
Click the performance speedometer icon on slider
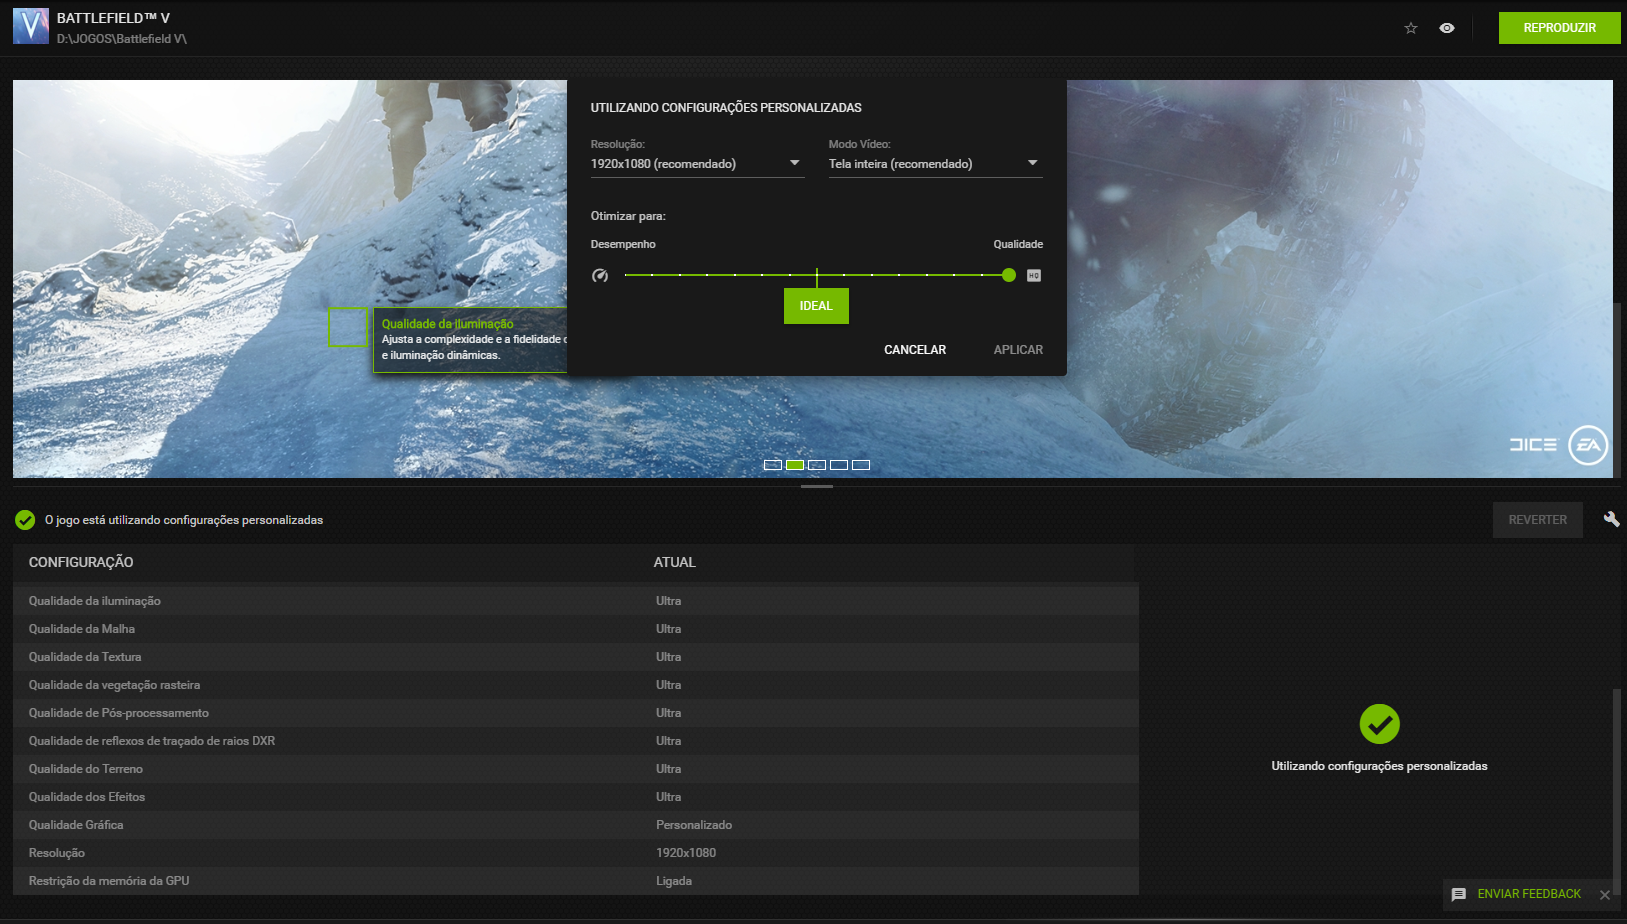pos(600,275)
